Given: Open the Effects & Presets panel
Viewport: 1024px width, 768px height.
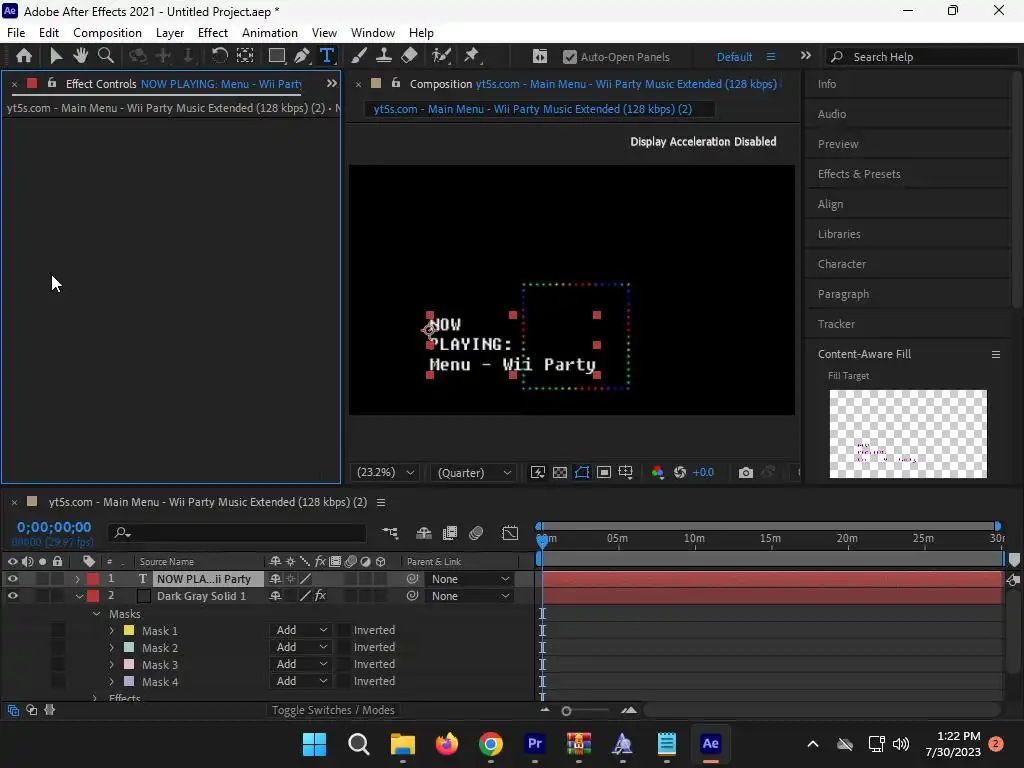Looking at the screenshot, I should click(x=859, y=174).
